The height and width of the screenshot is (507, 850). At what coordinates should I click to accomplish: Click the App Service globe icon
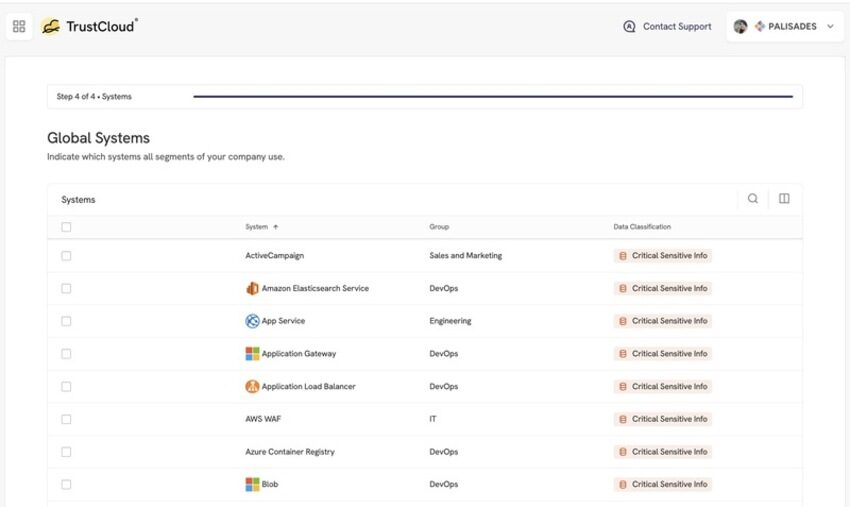[252, 321]
